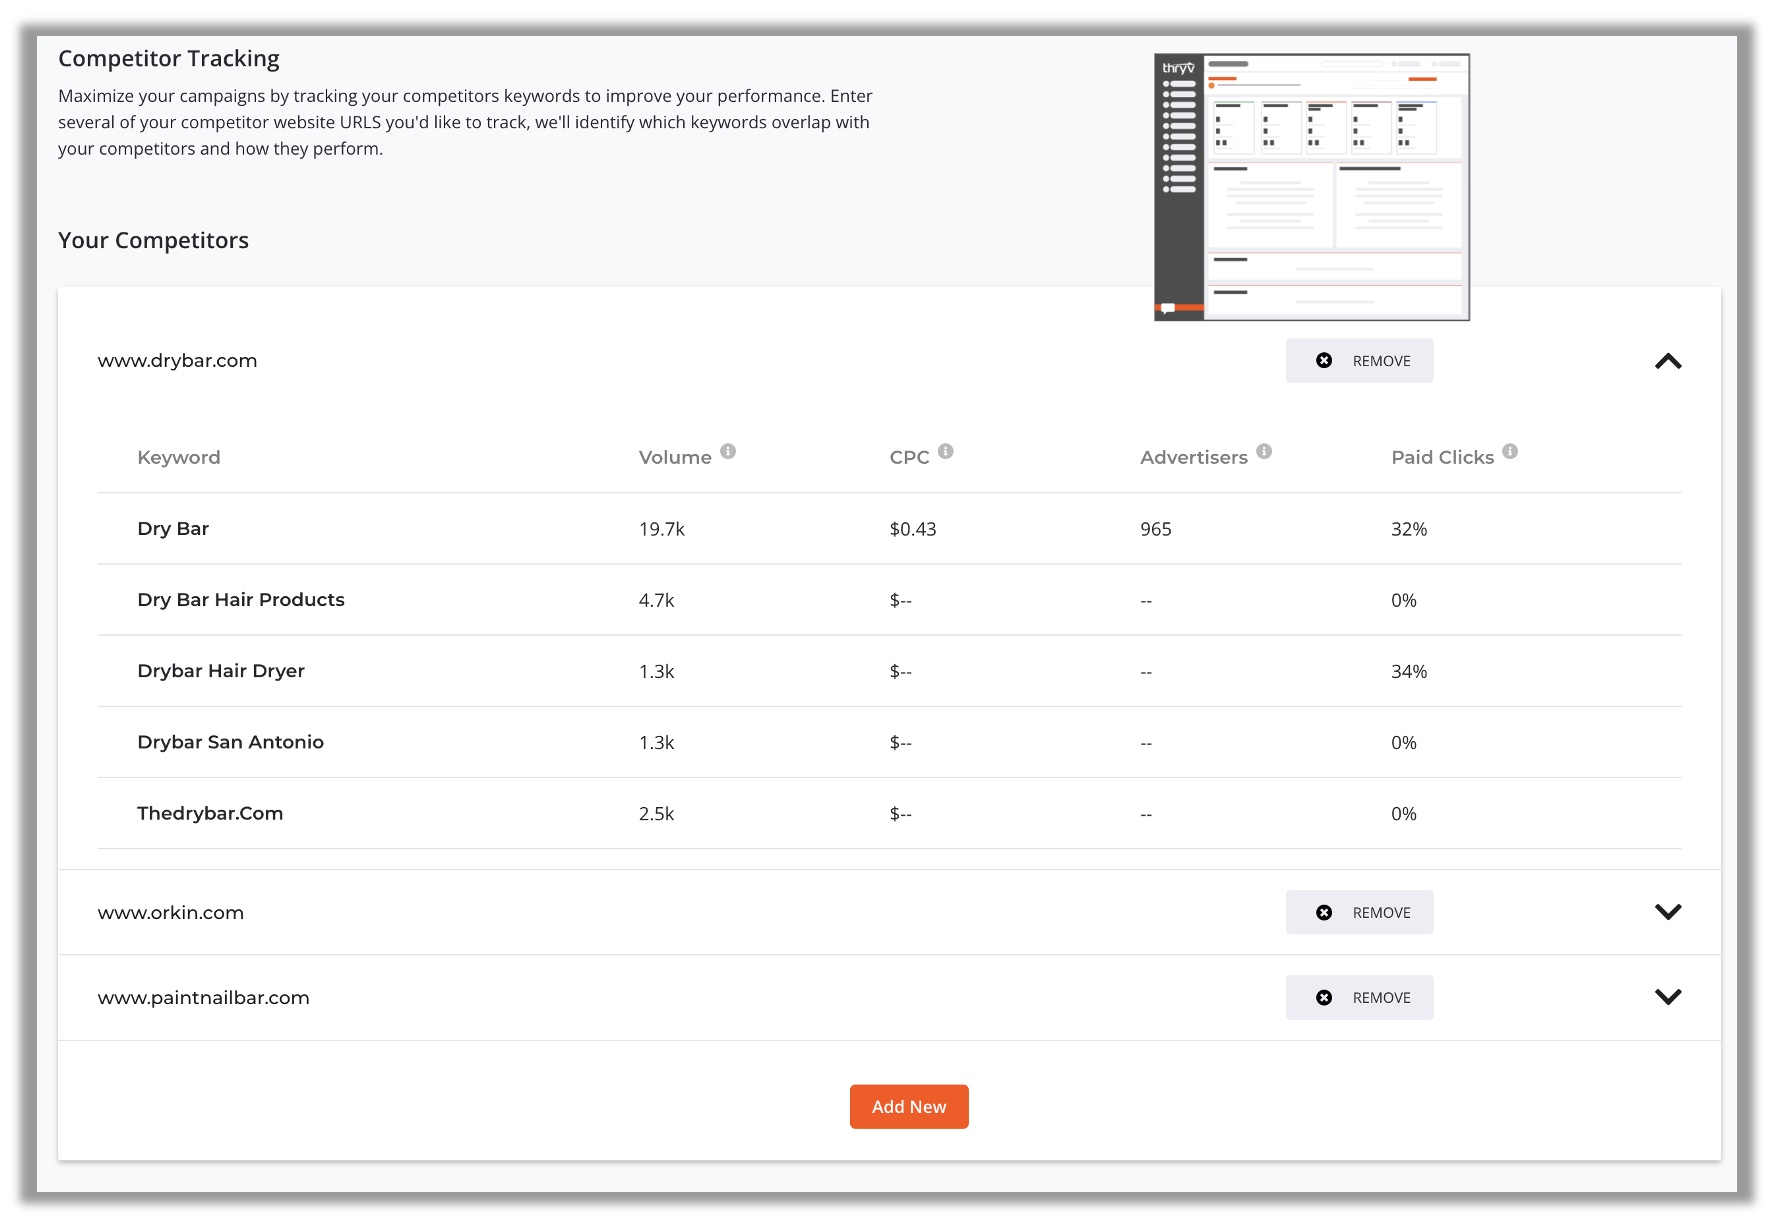Remove the www.orkin.com competitor
The height and width of the screenshot is (1230, 1776).
pyautogui.click(x=1359, y=912)
